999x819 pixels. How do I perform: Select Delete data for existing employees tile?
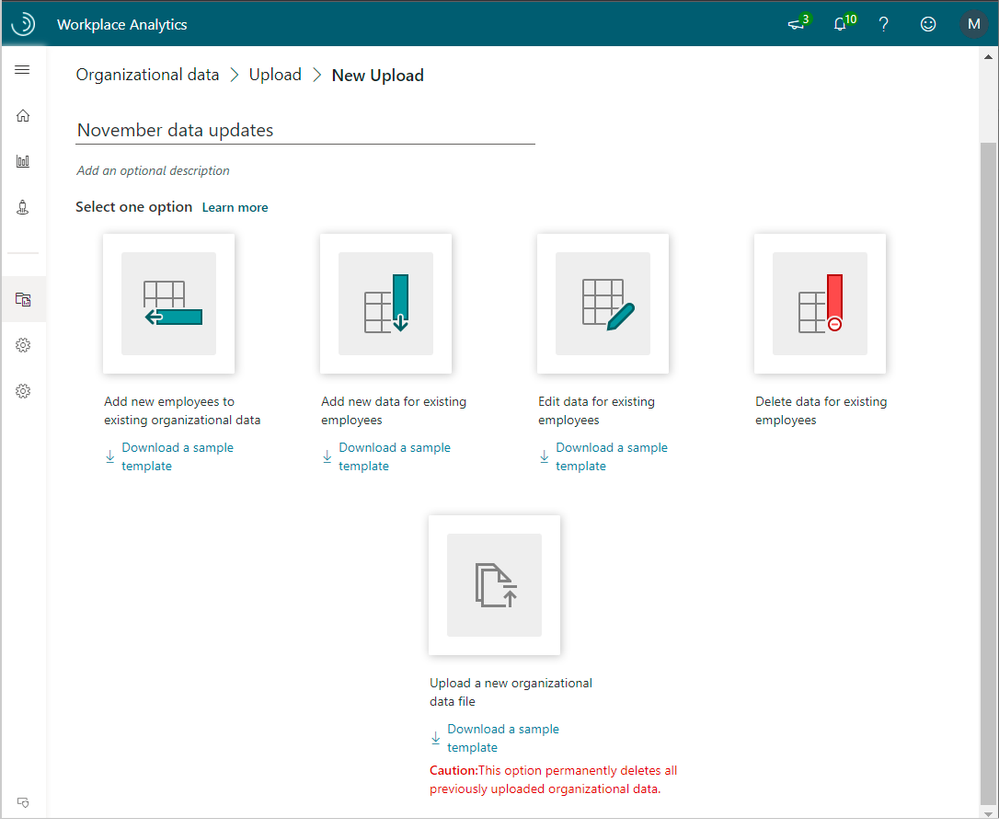pos(820,303)
